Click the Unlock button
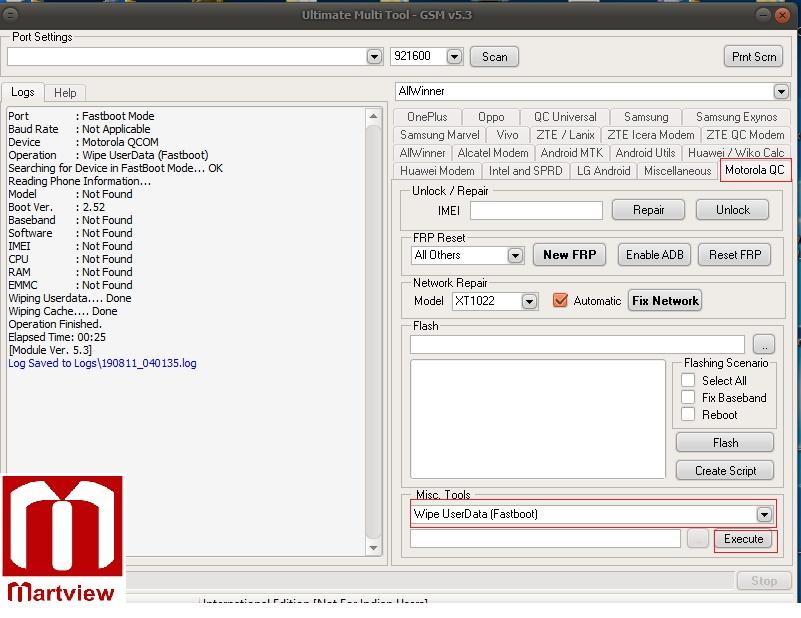The image size is (801, 618). pyautogui.click(x=733, y=210)
